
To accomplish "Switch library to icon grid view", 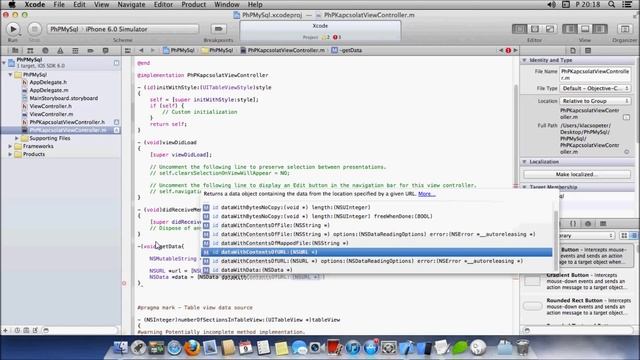I will tap(624, 236).
